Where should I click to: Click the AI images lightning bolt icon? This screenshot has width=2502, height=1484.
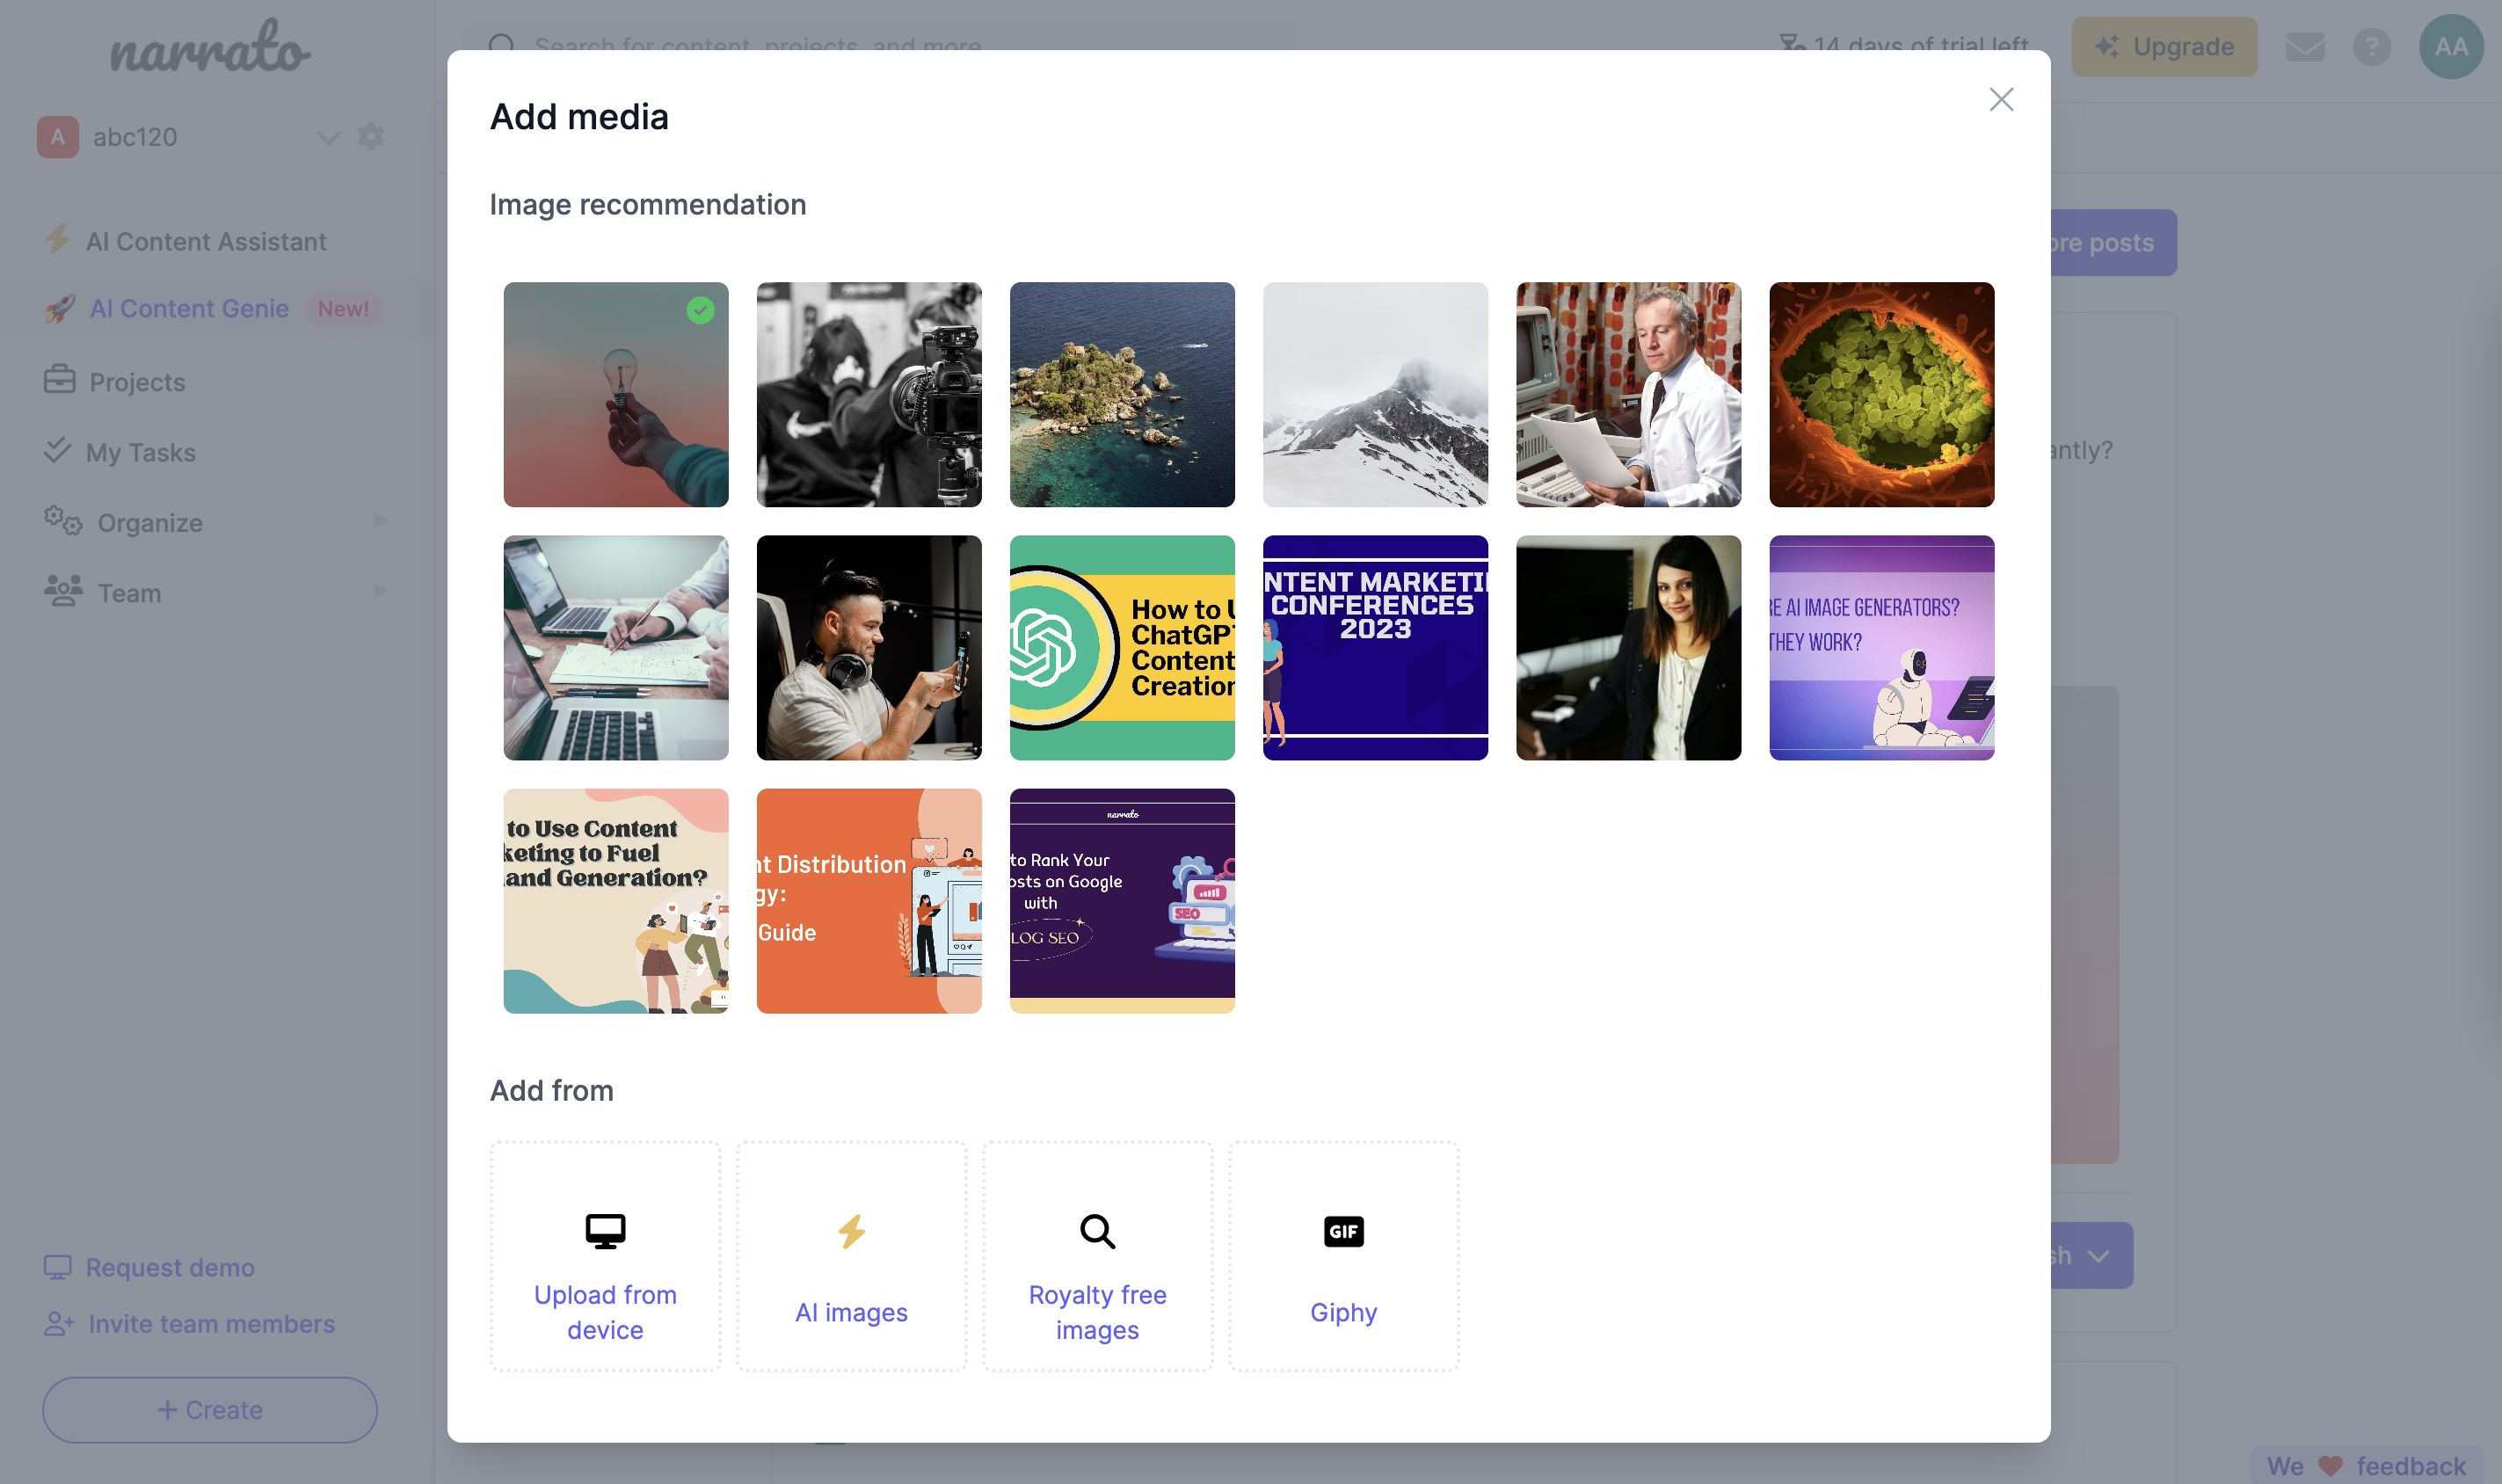(851, 1231)
